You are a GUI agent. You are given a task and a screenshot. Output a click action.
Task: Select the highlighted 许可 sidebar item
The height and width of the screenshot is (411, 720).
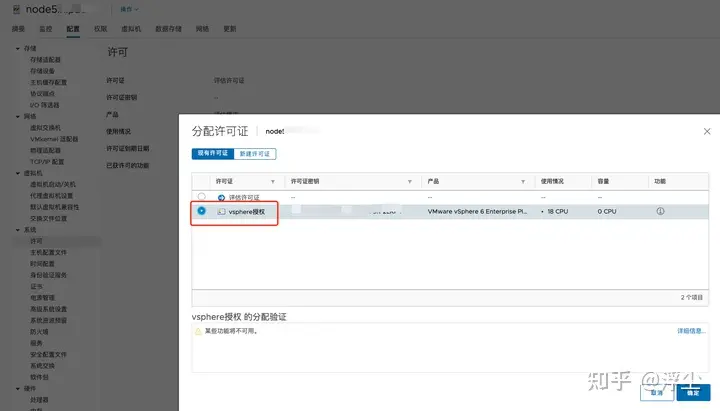[x=36, y=241]
